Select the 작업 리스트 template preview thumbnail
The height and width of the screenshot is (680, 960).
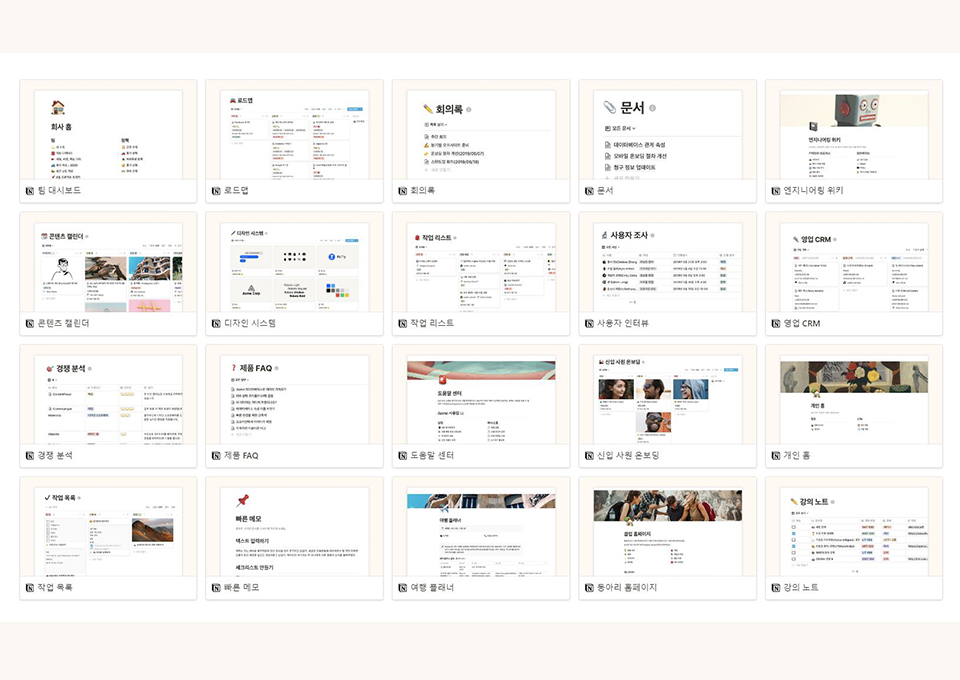(481, 267)
